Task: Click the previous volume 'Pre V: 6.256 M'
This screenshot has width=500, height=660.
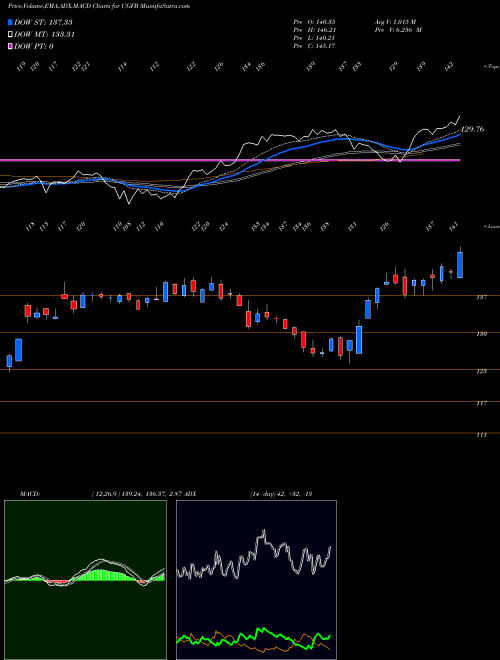Action: coord(398,30)
